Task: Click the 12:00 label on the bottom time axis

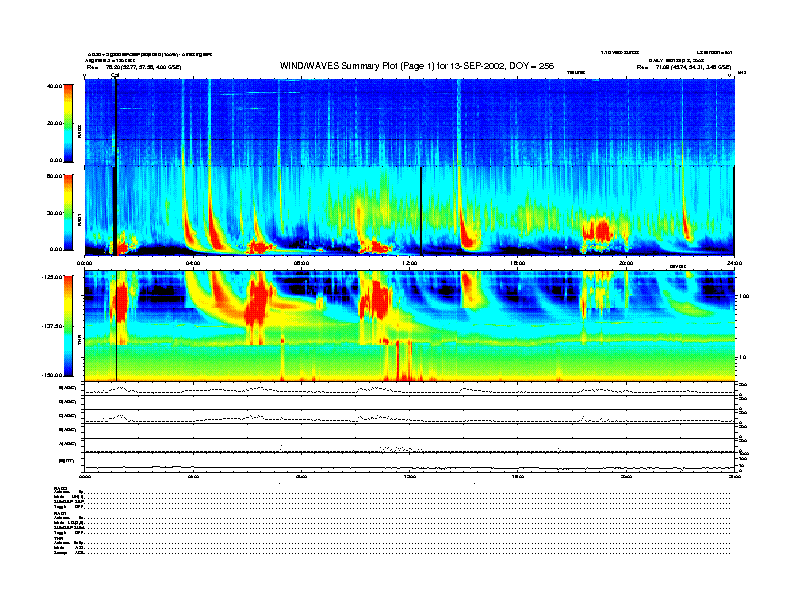Action: [409, 477]
